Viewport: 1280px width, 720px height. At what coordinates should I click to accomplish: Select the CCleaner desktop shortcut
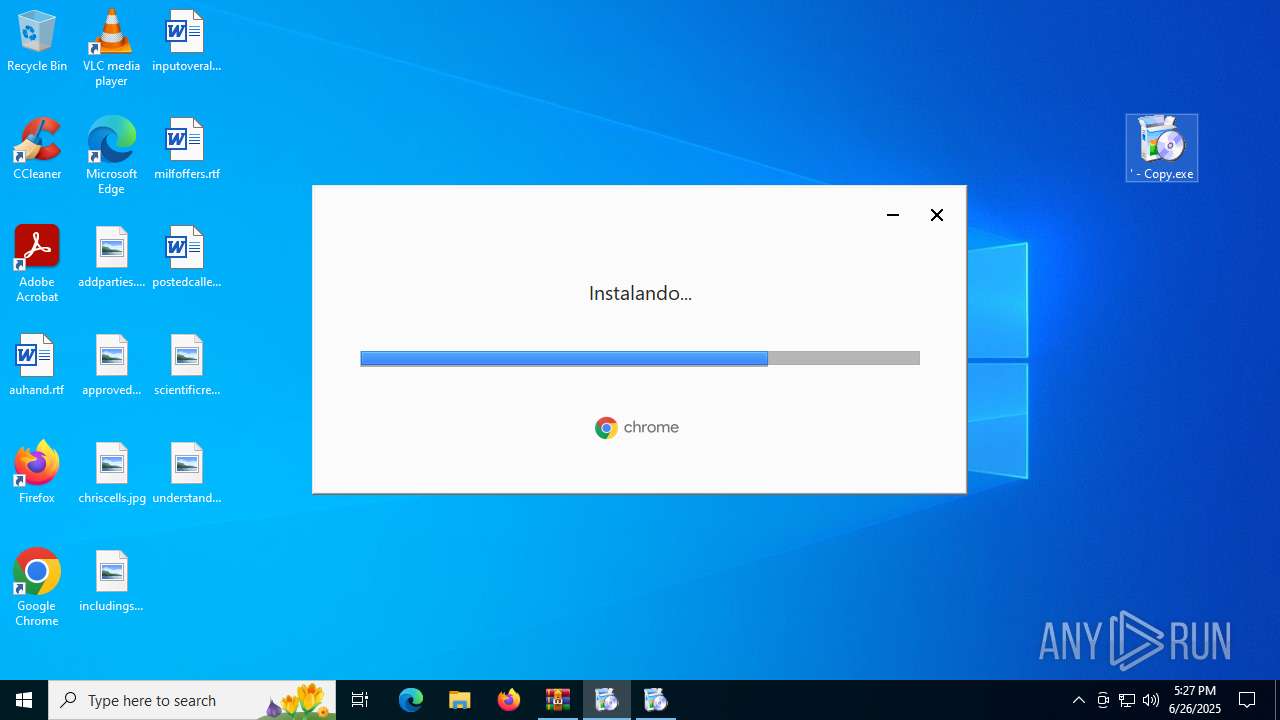point(37,148)
